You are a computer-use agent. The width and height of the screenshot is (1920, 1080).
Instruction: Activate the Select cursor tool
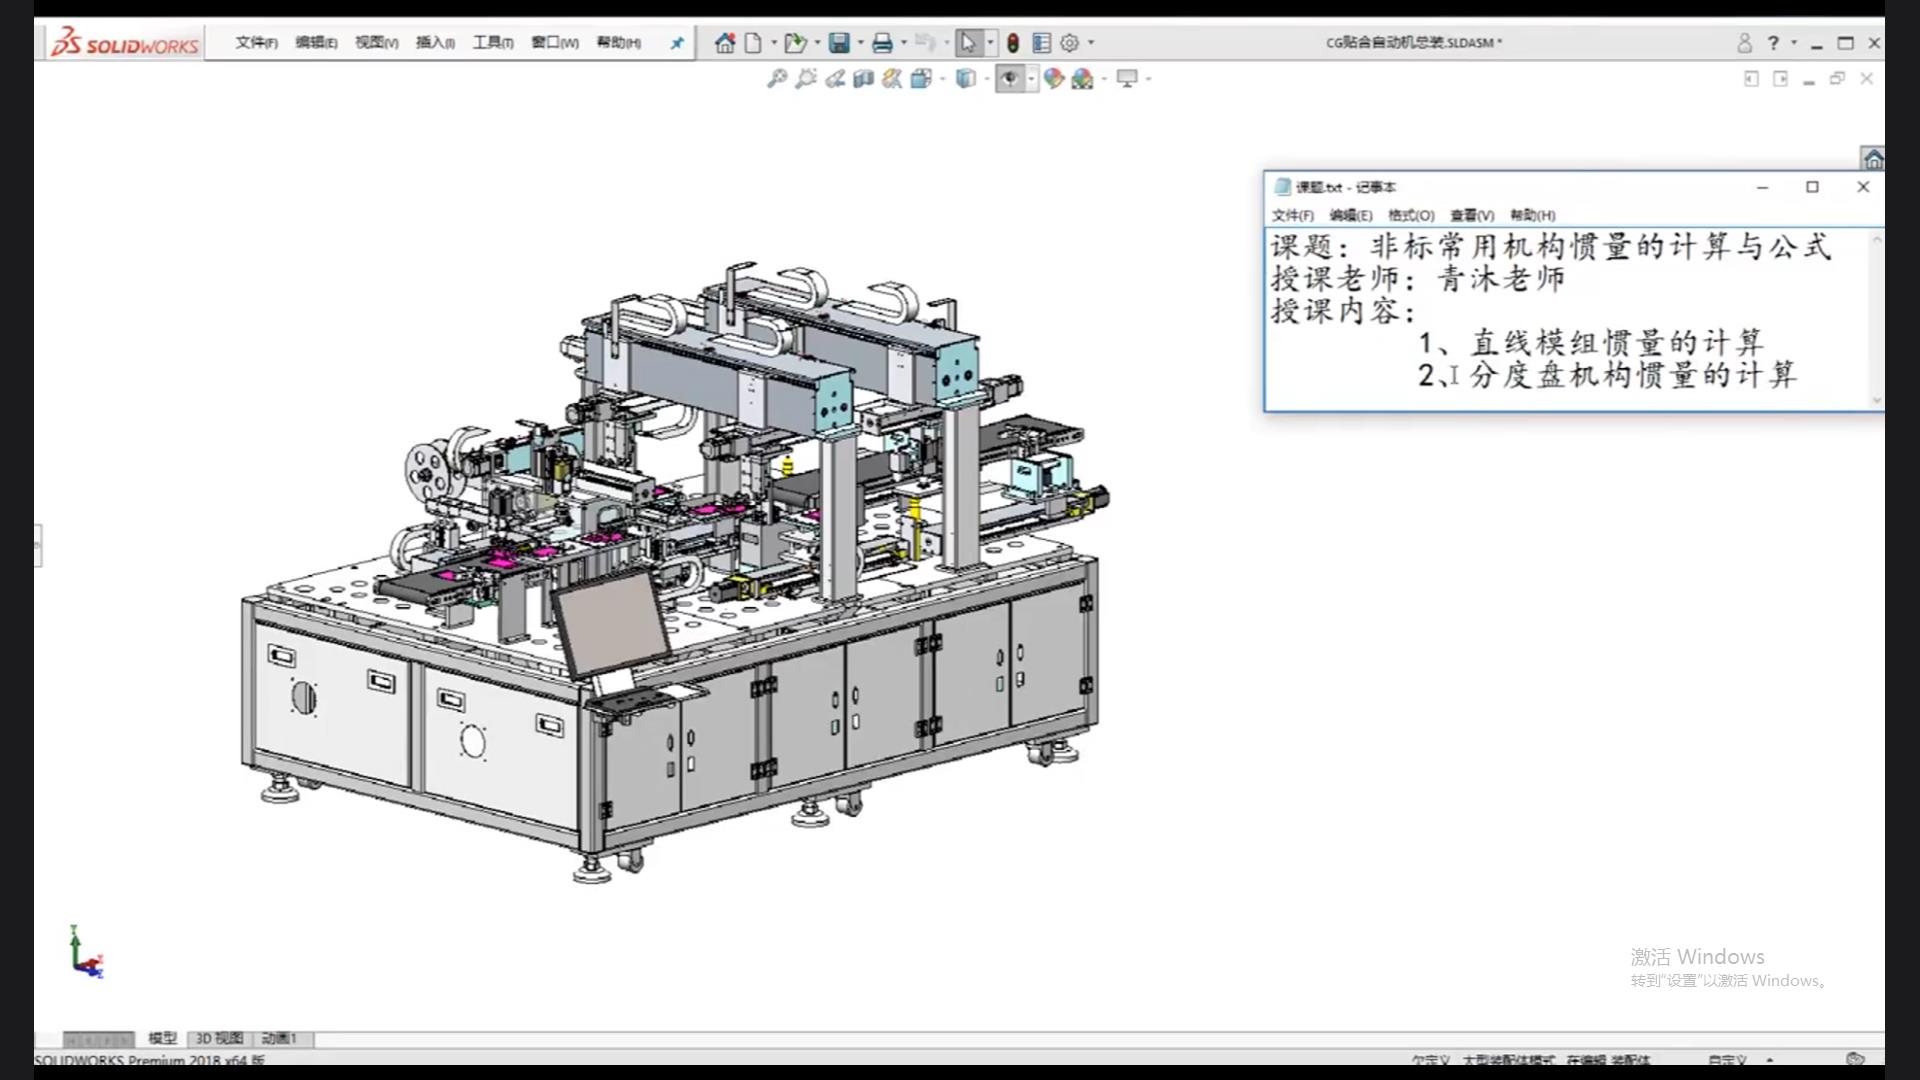pos(967,43)
